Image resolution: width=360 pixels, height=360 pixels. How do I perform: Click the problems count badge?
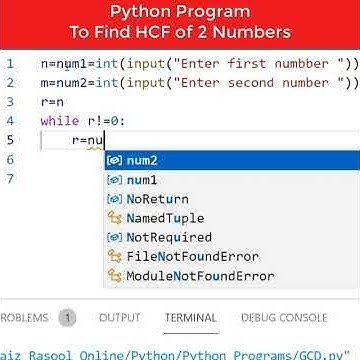(x=67, y=318)
